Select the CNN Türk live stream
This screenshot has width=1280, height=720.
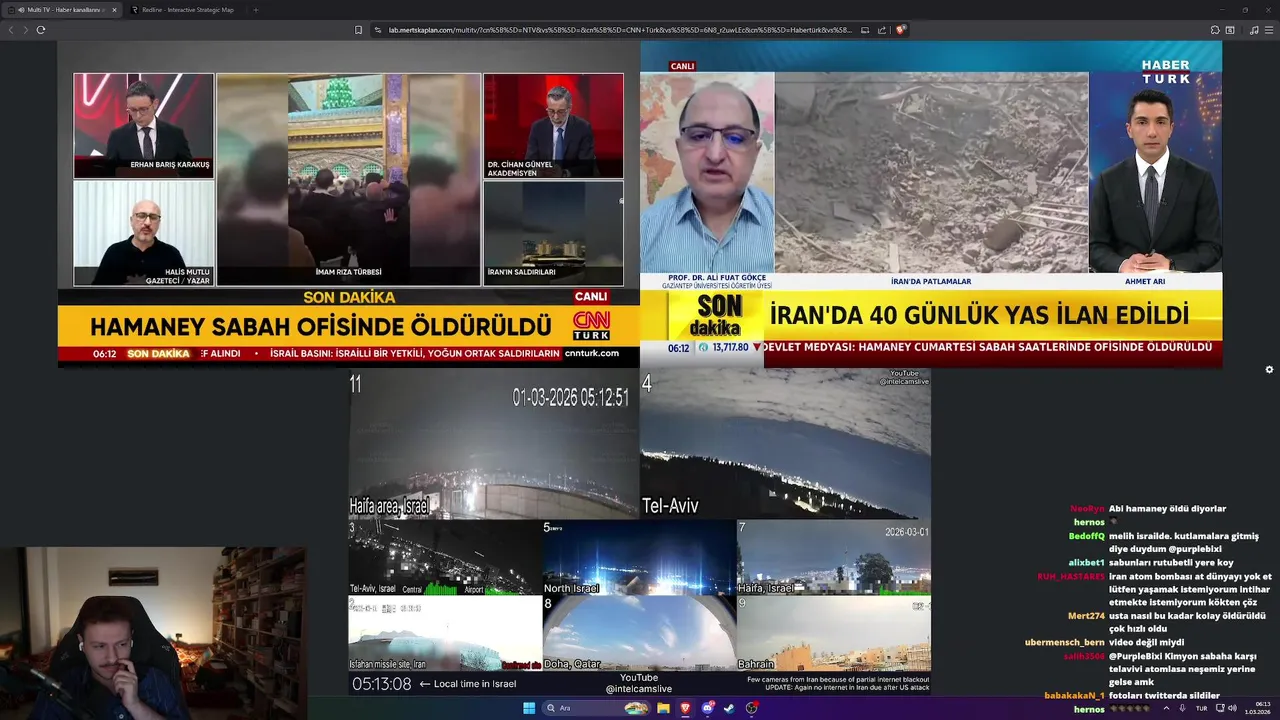click(348, 204)
